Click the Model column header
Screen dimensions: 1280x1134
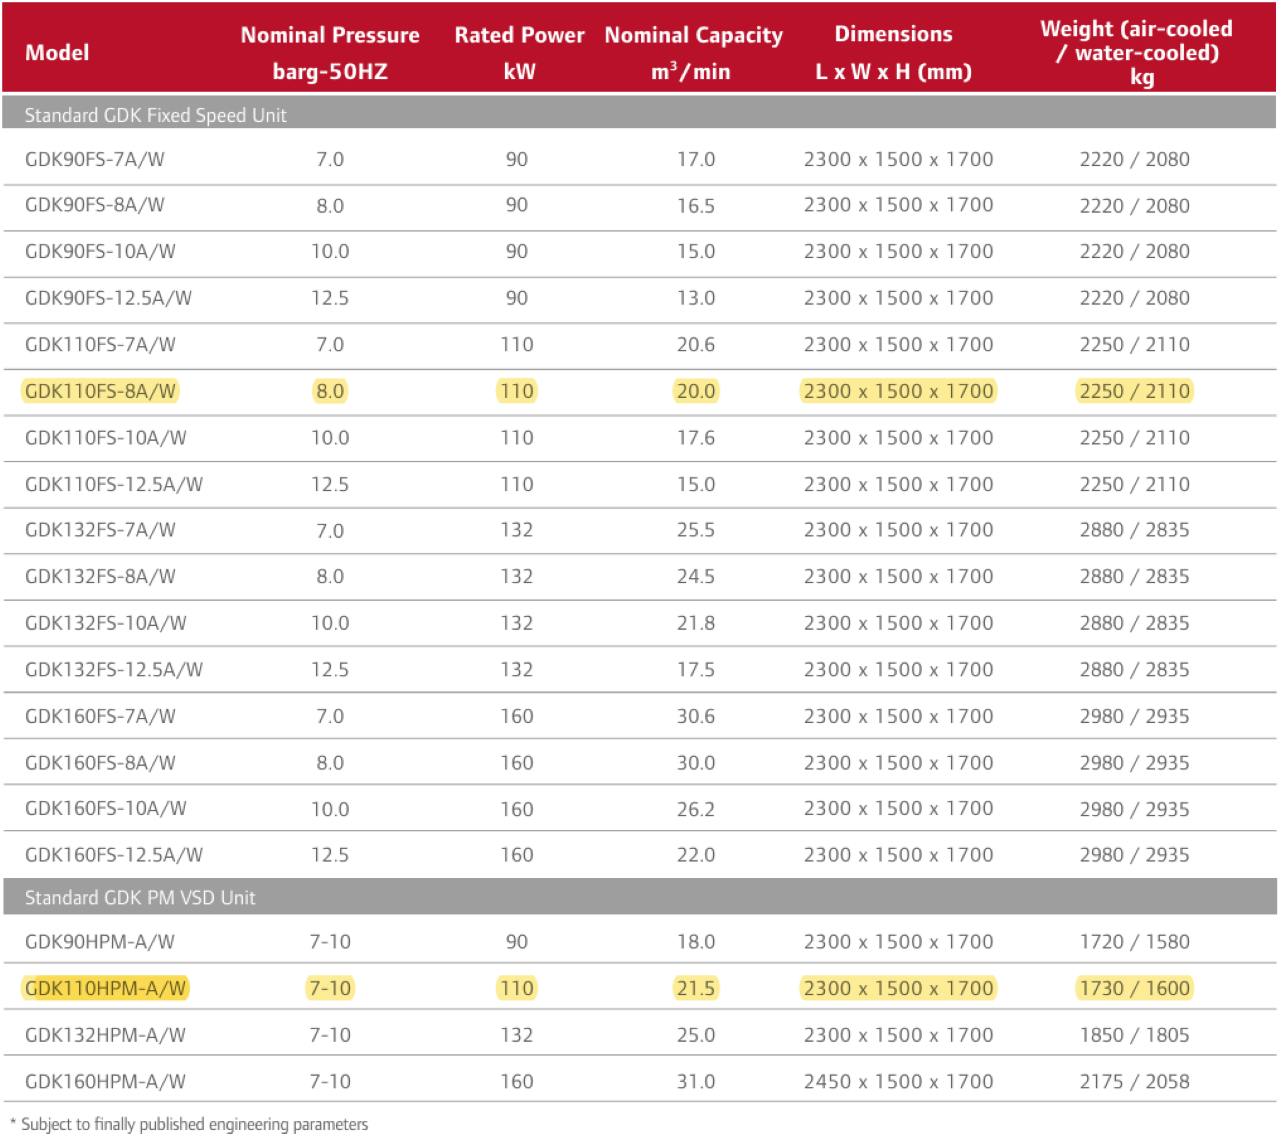click(x=57, y=53)
